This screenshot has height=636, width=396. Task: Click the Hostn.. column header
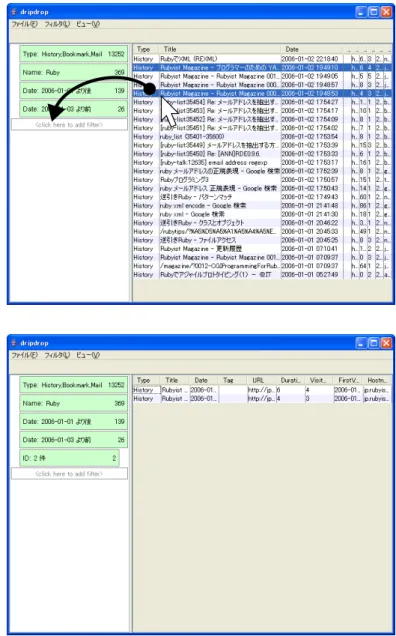pyautogui.click(x=377, y=380)
